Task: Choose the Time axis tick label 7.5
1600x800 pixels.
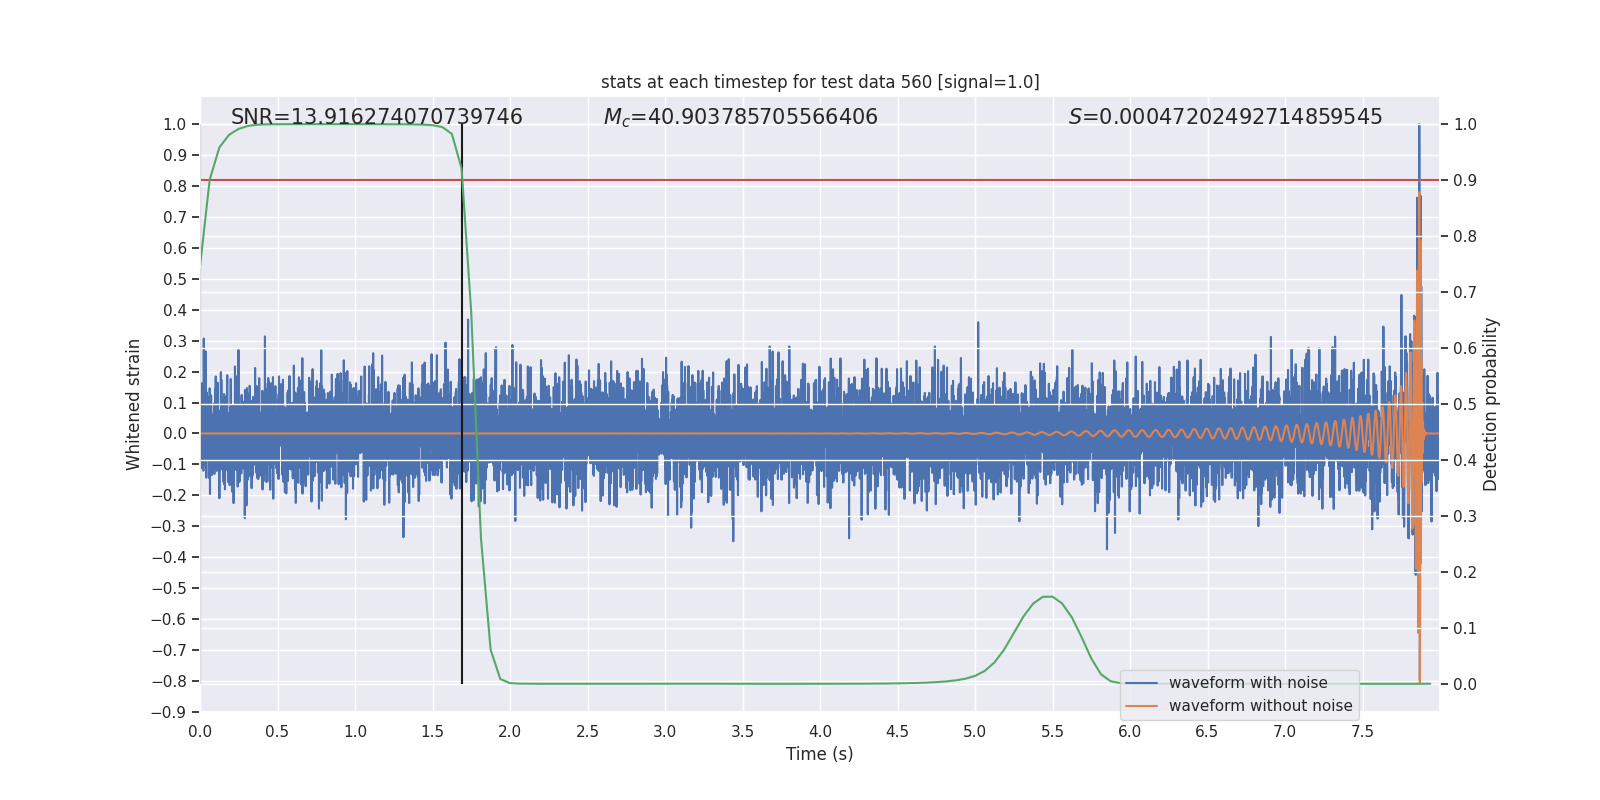Action: tap(1362, 731)
